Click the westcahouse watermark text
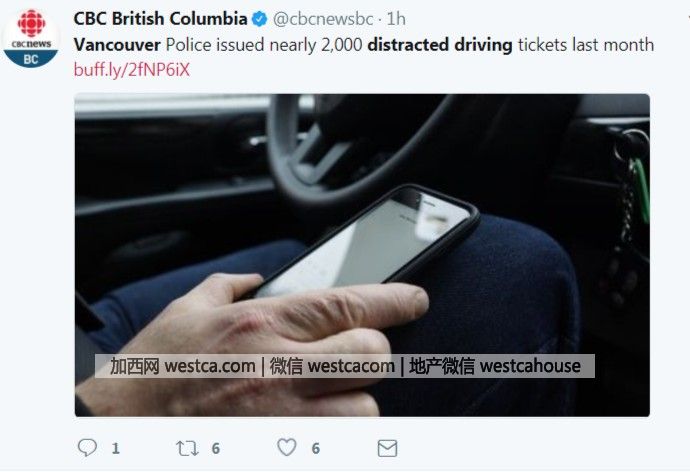 [x=530, y=366]
